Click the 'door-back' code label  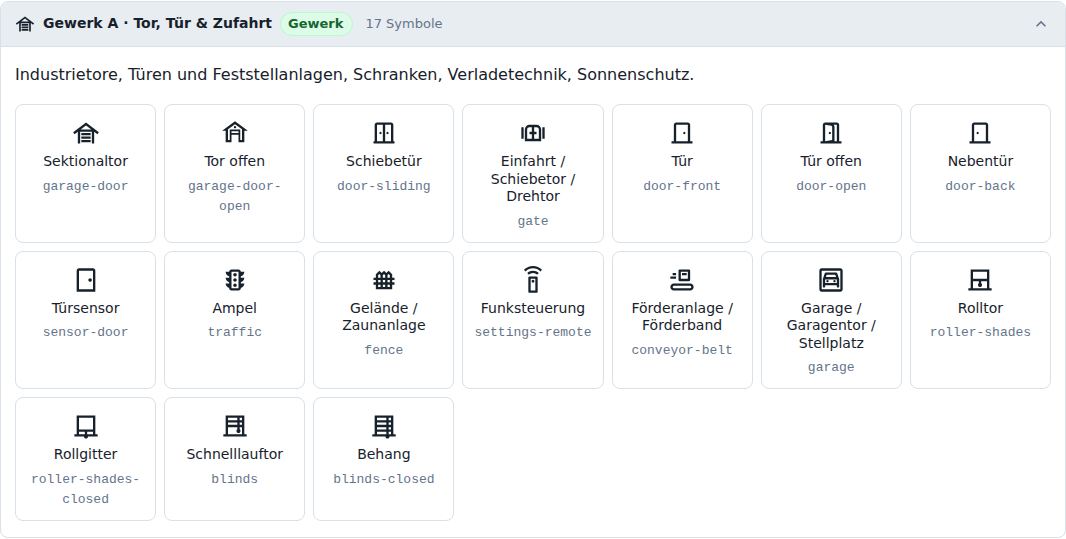(x=980, y=186)
